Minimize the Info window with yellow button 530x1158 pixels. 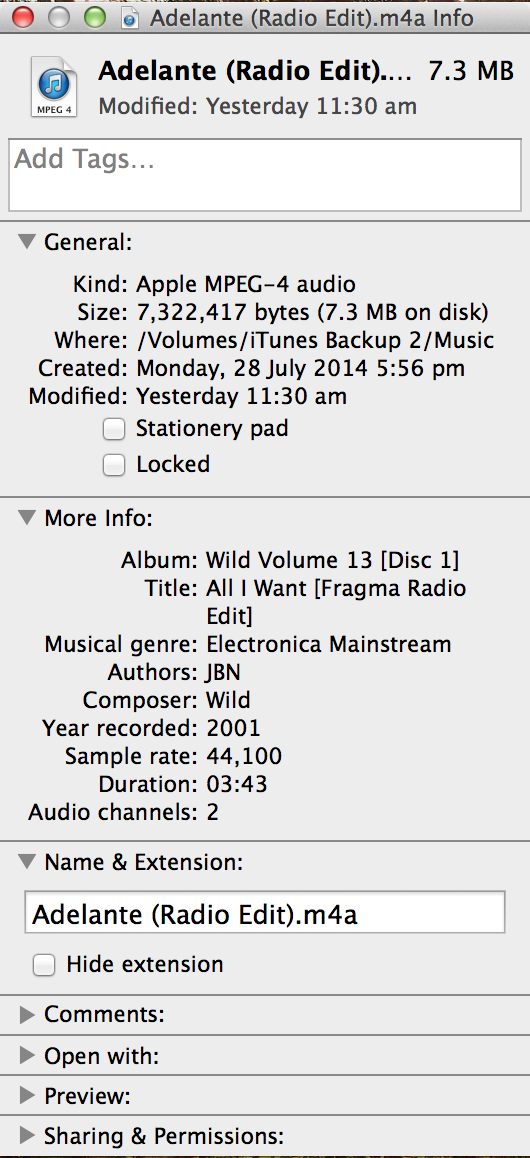pos(59,17)
